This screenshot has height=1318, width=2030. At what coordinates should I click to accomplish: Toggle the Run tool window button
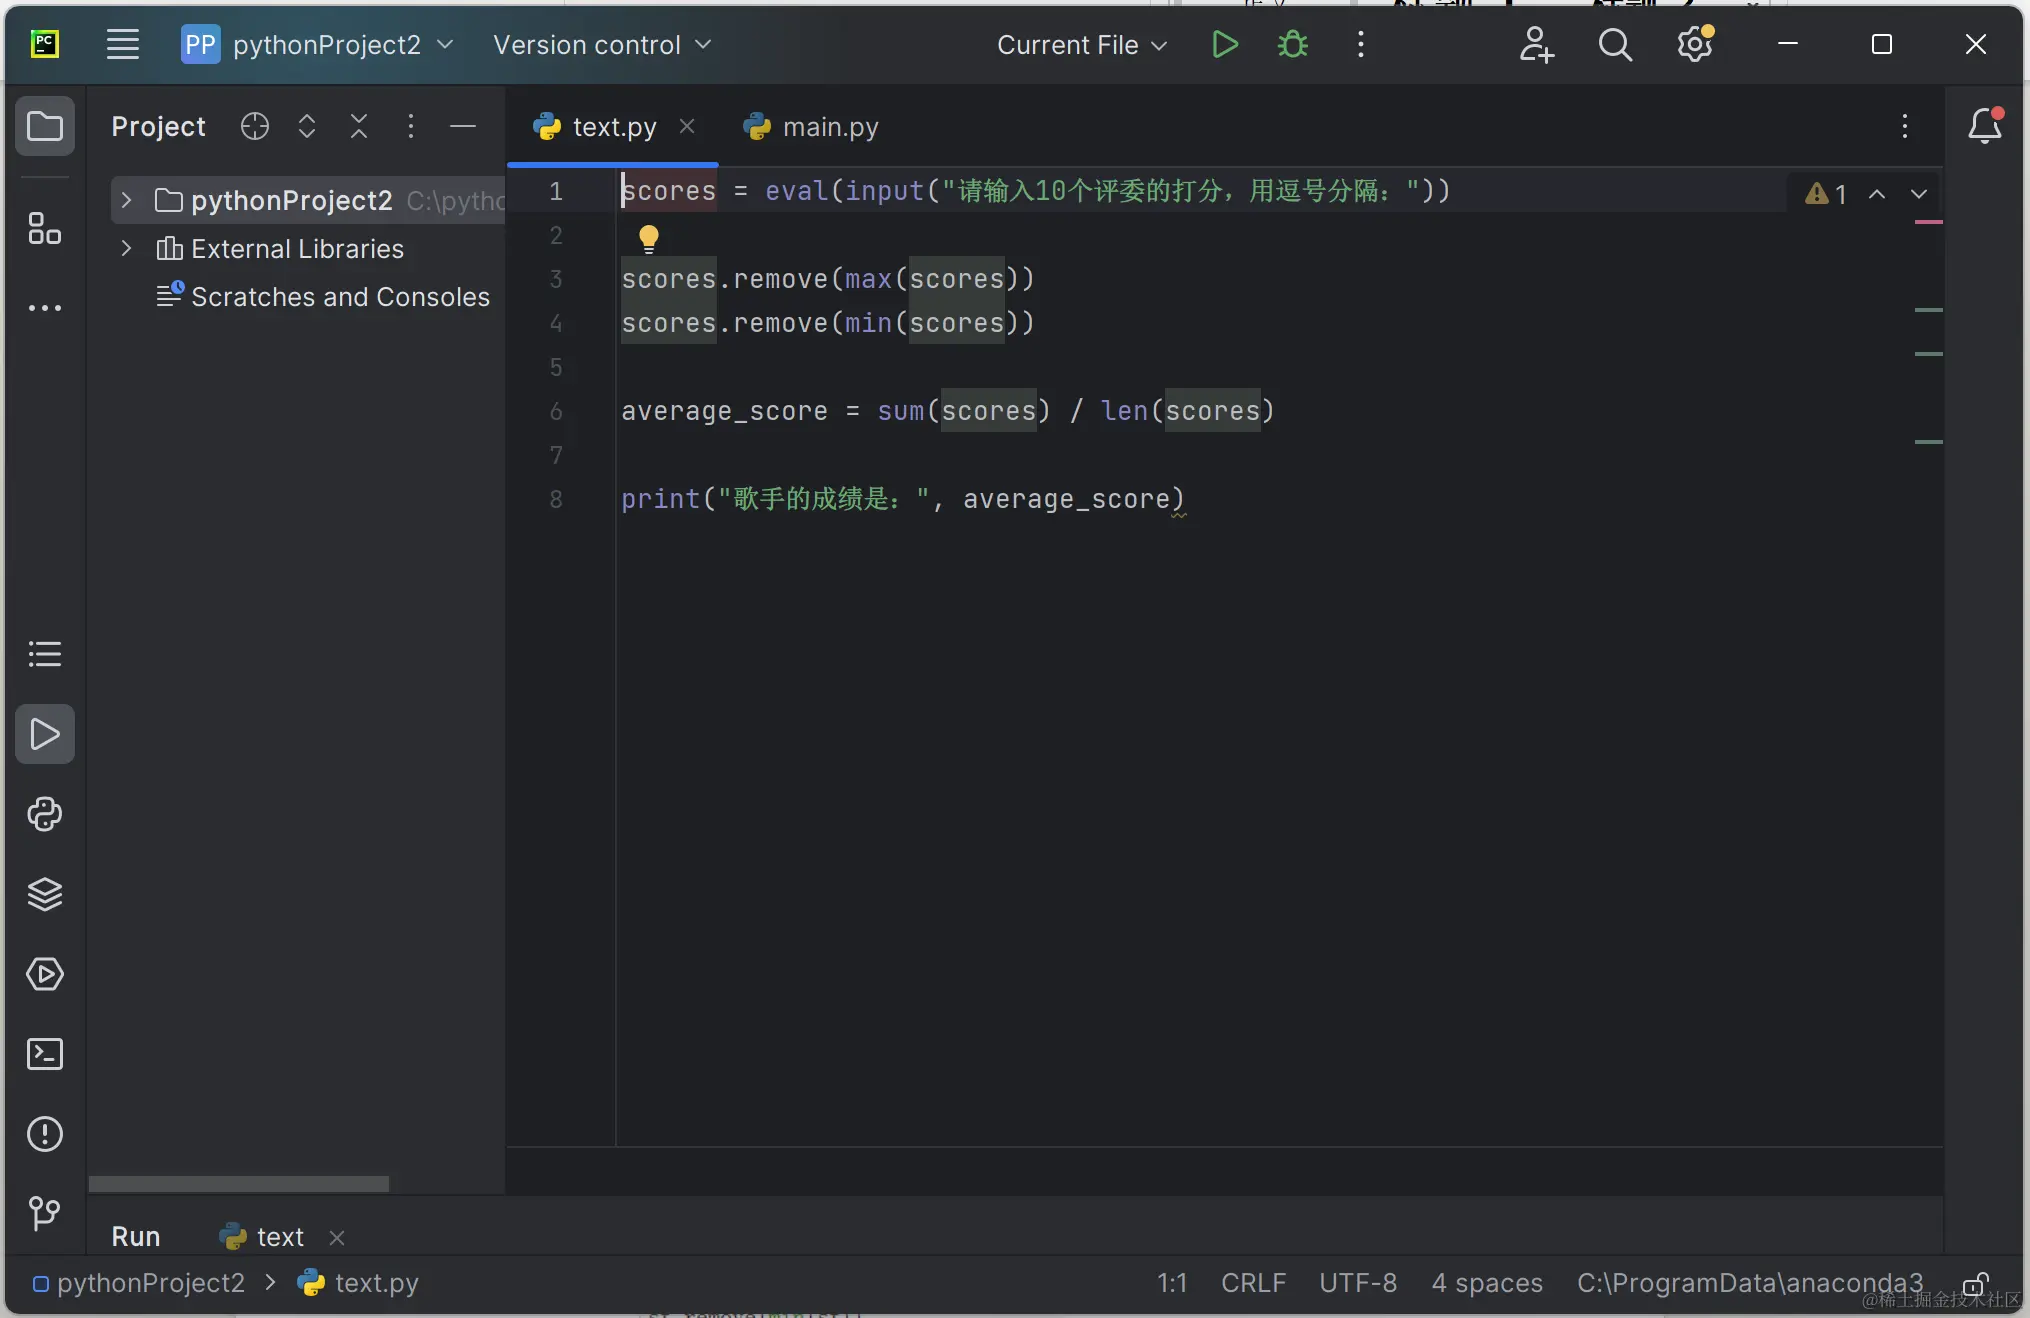pos(44,734)
